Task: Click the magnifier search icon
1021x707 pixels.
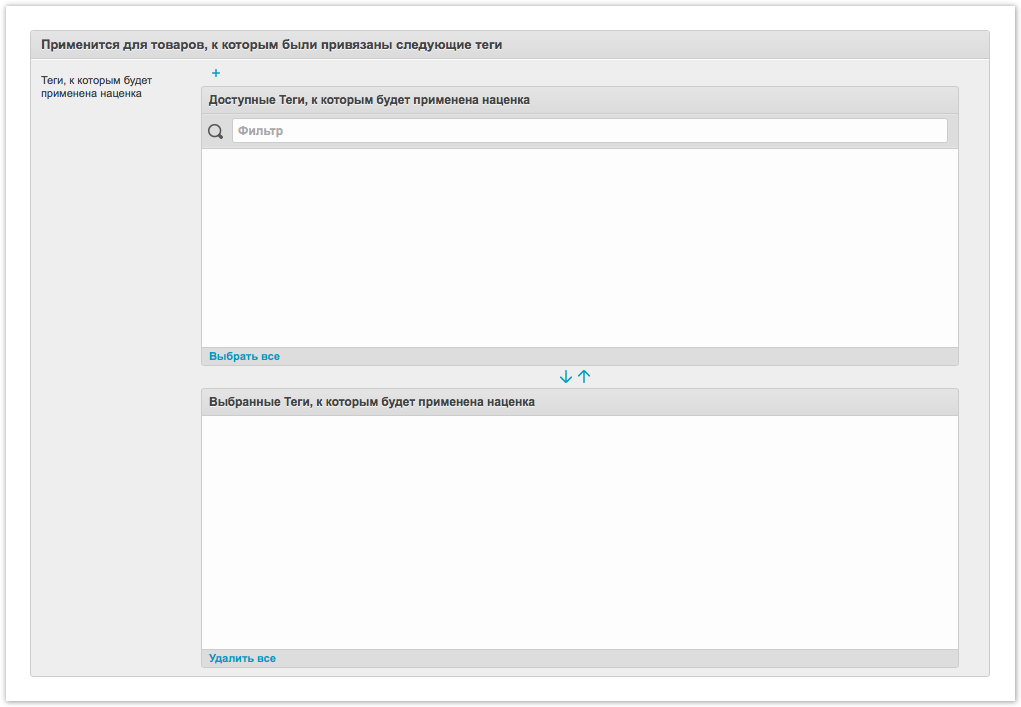Action: [x=215, y=131]
